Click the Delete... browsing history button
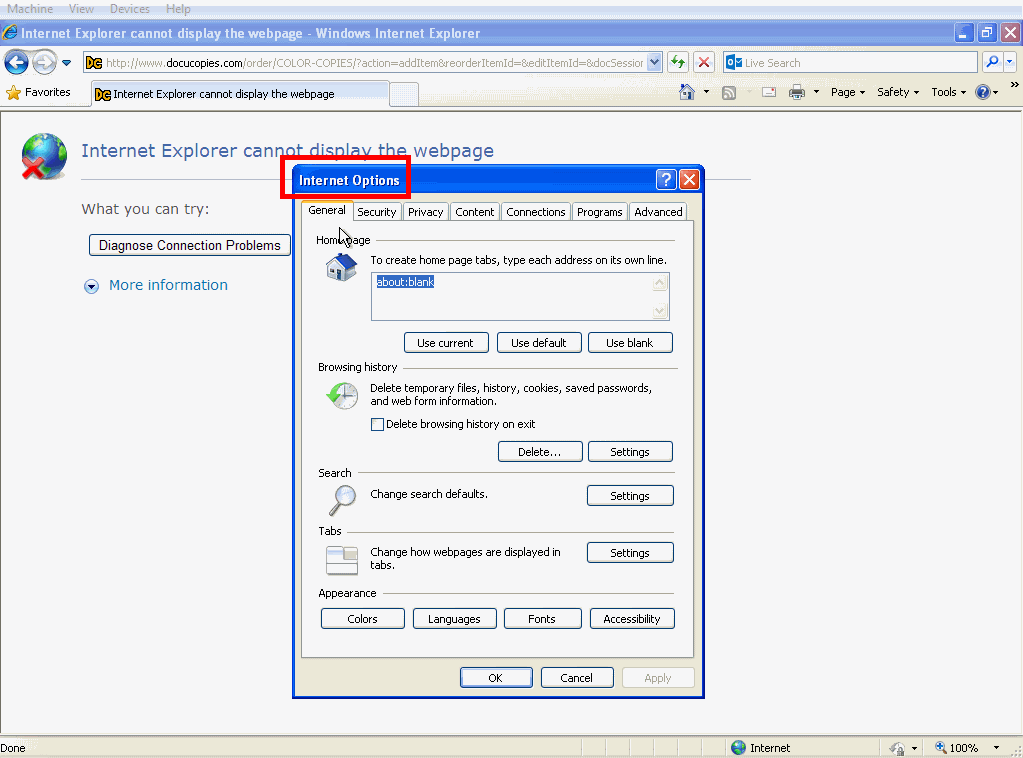This screenshot has width=1023, height=758. pos(540,451)
